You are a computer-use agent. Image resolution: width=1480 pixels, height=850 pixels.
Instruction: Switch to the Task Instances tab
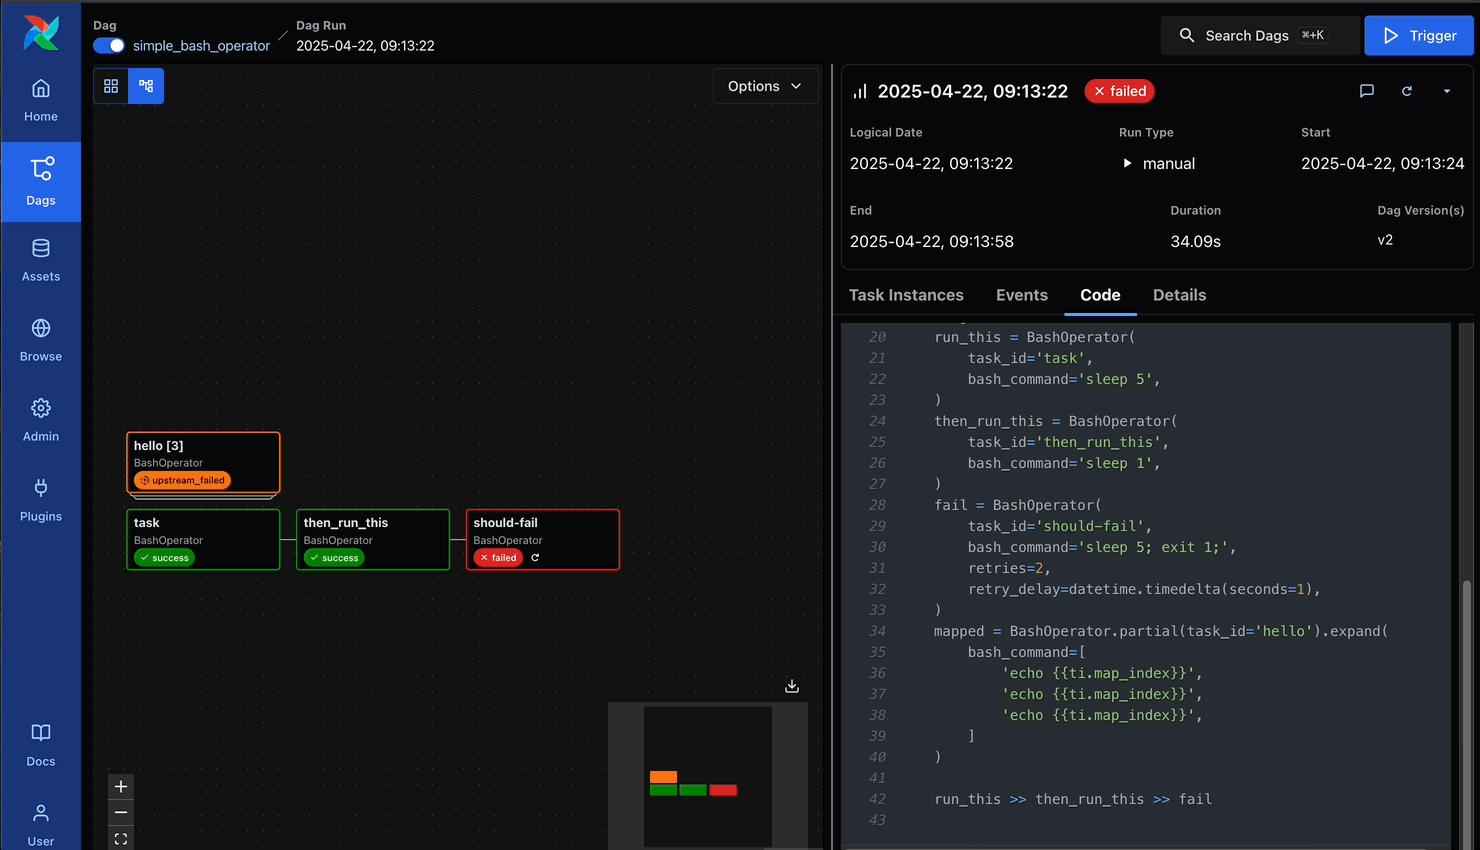(x=906, y=295)
